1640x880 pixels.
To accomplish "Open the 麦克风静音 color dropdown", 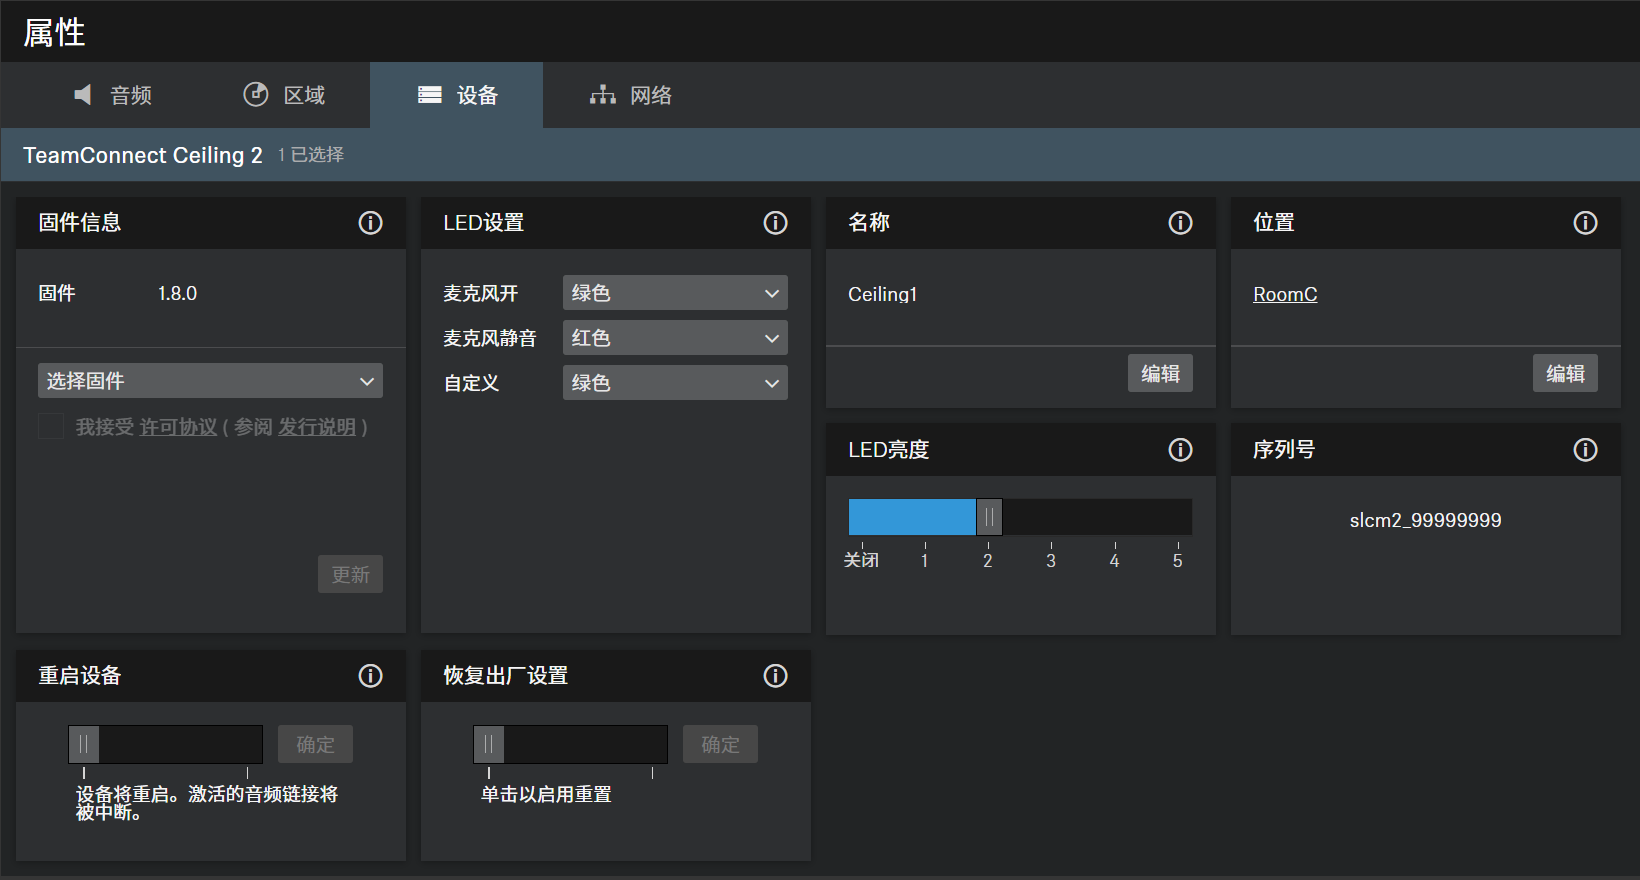I will point(675,338).
